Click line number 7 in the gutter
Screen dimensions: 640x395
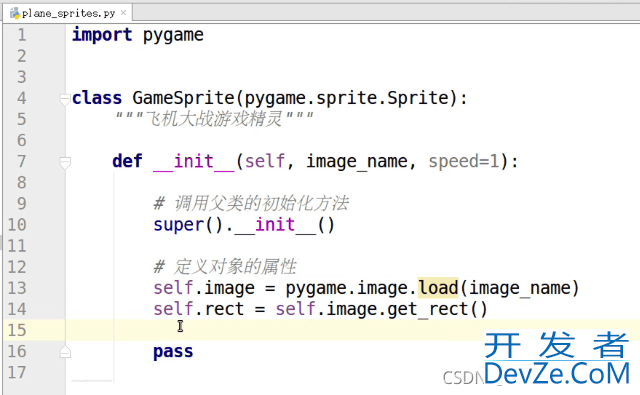tap(22, 162)
